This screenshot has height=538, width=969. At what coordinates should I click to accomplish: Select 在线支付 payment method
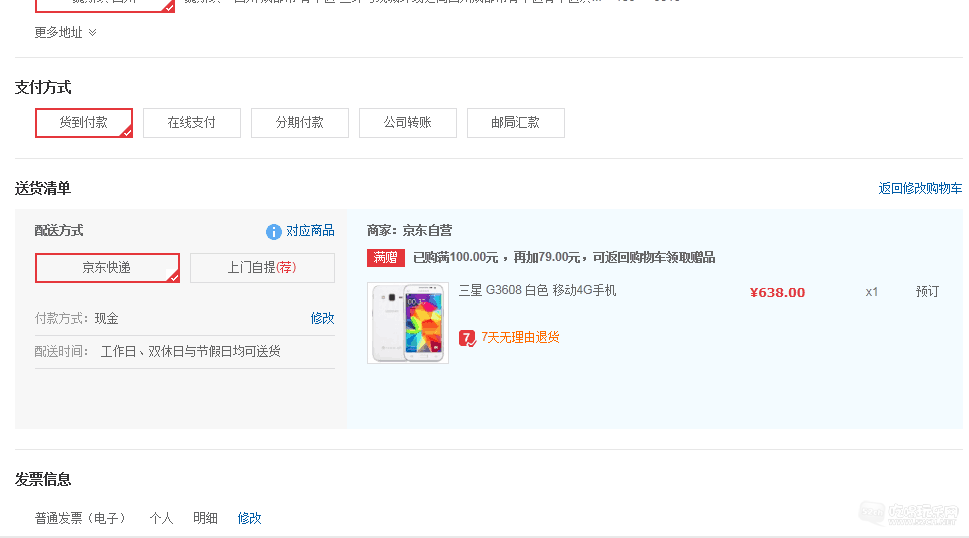coord(192,122)
